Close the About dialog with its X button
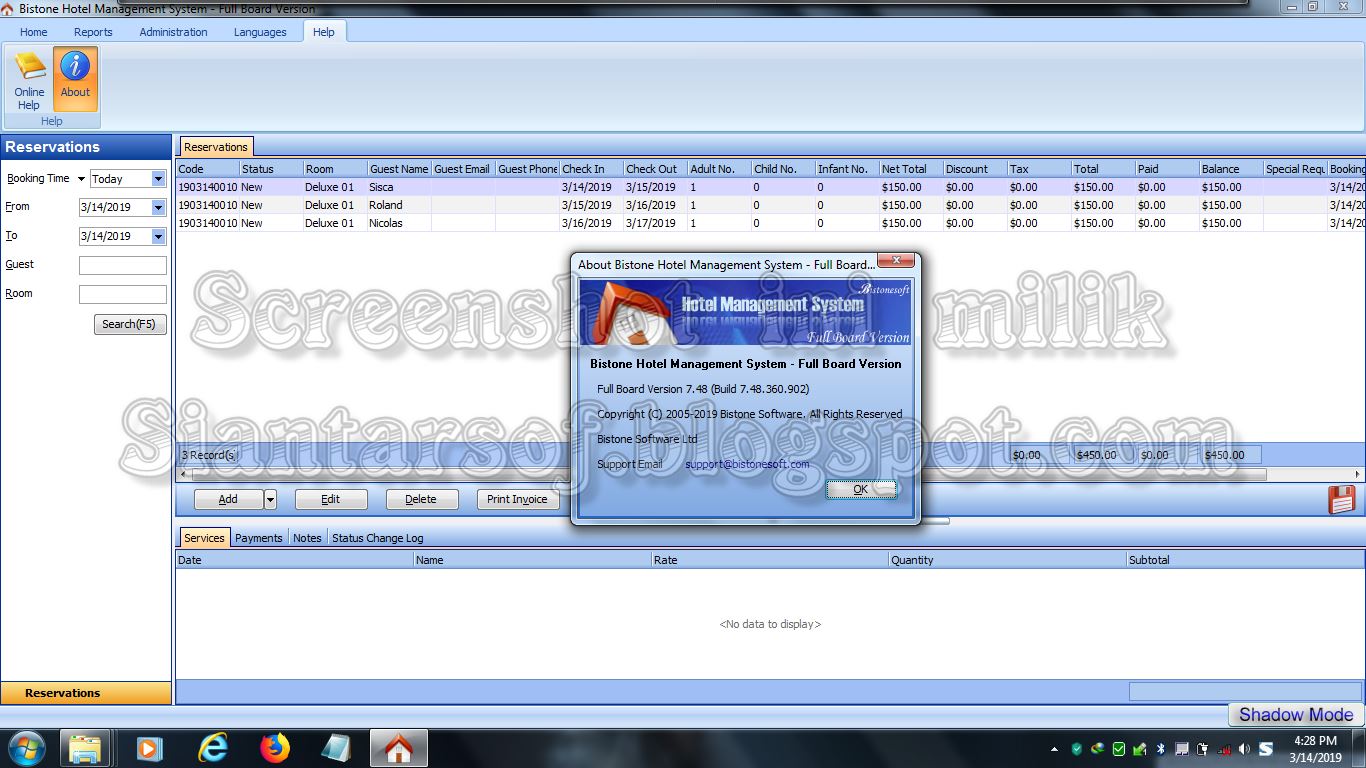Image resolution: width=1366 pixels, height=768 pixels. point(896,261)
